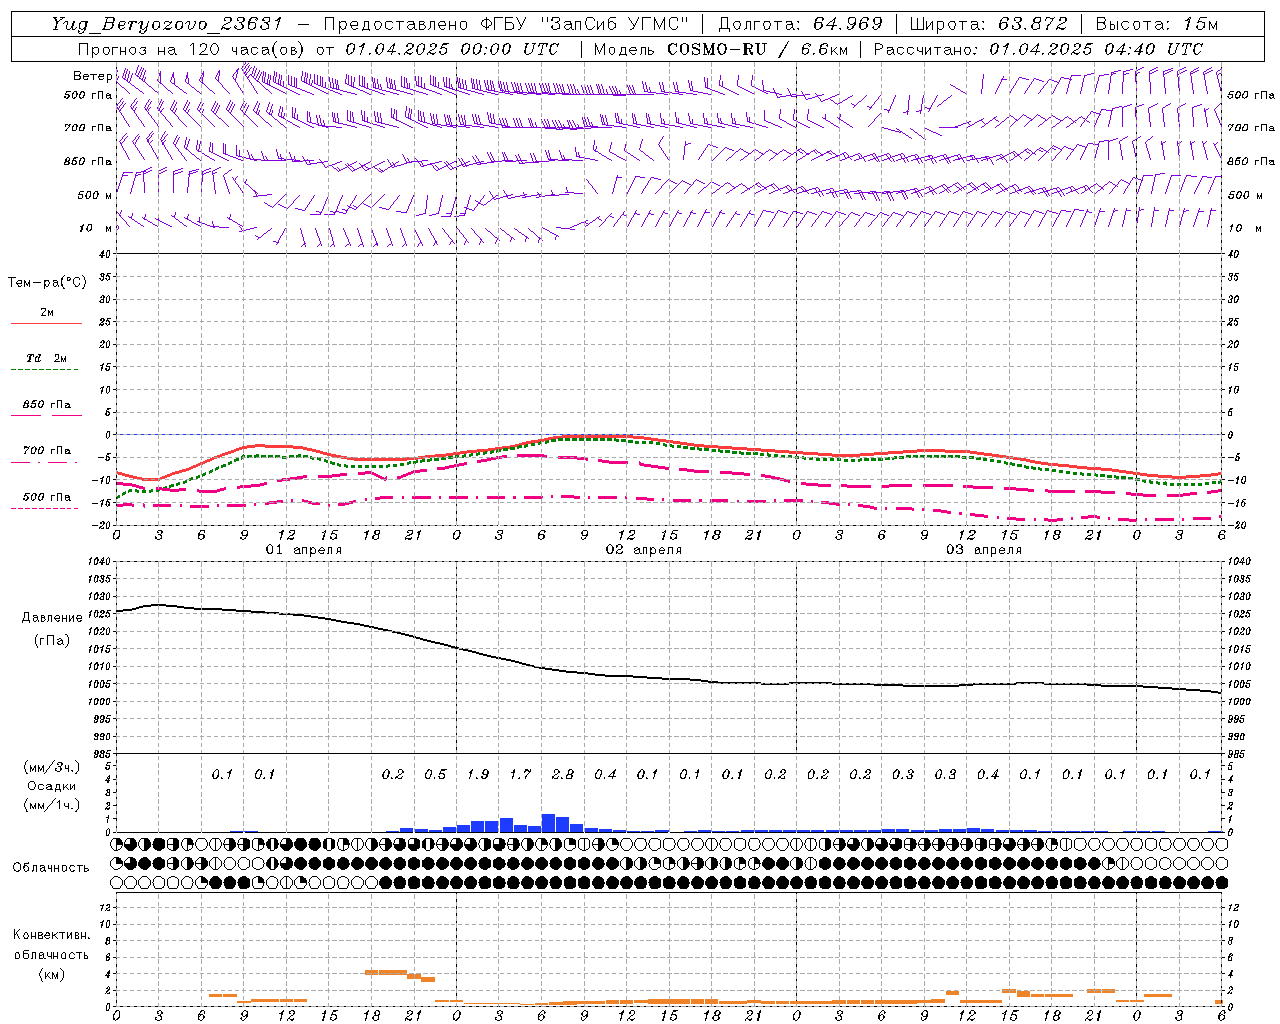Click the "Осадки" precipitation label
The image size is (1280, 1024).
(x=52, y=786)
